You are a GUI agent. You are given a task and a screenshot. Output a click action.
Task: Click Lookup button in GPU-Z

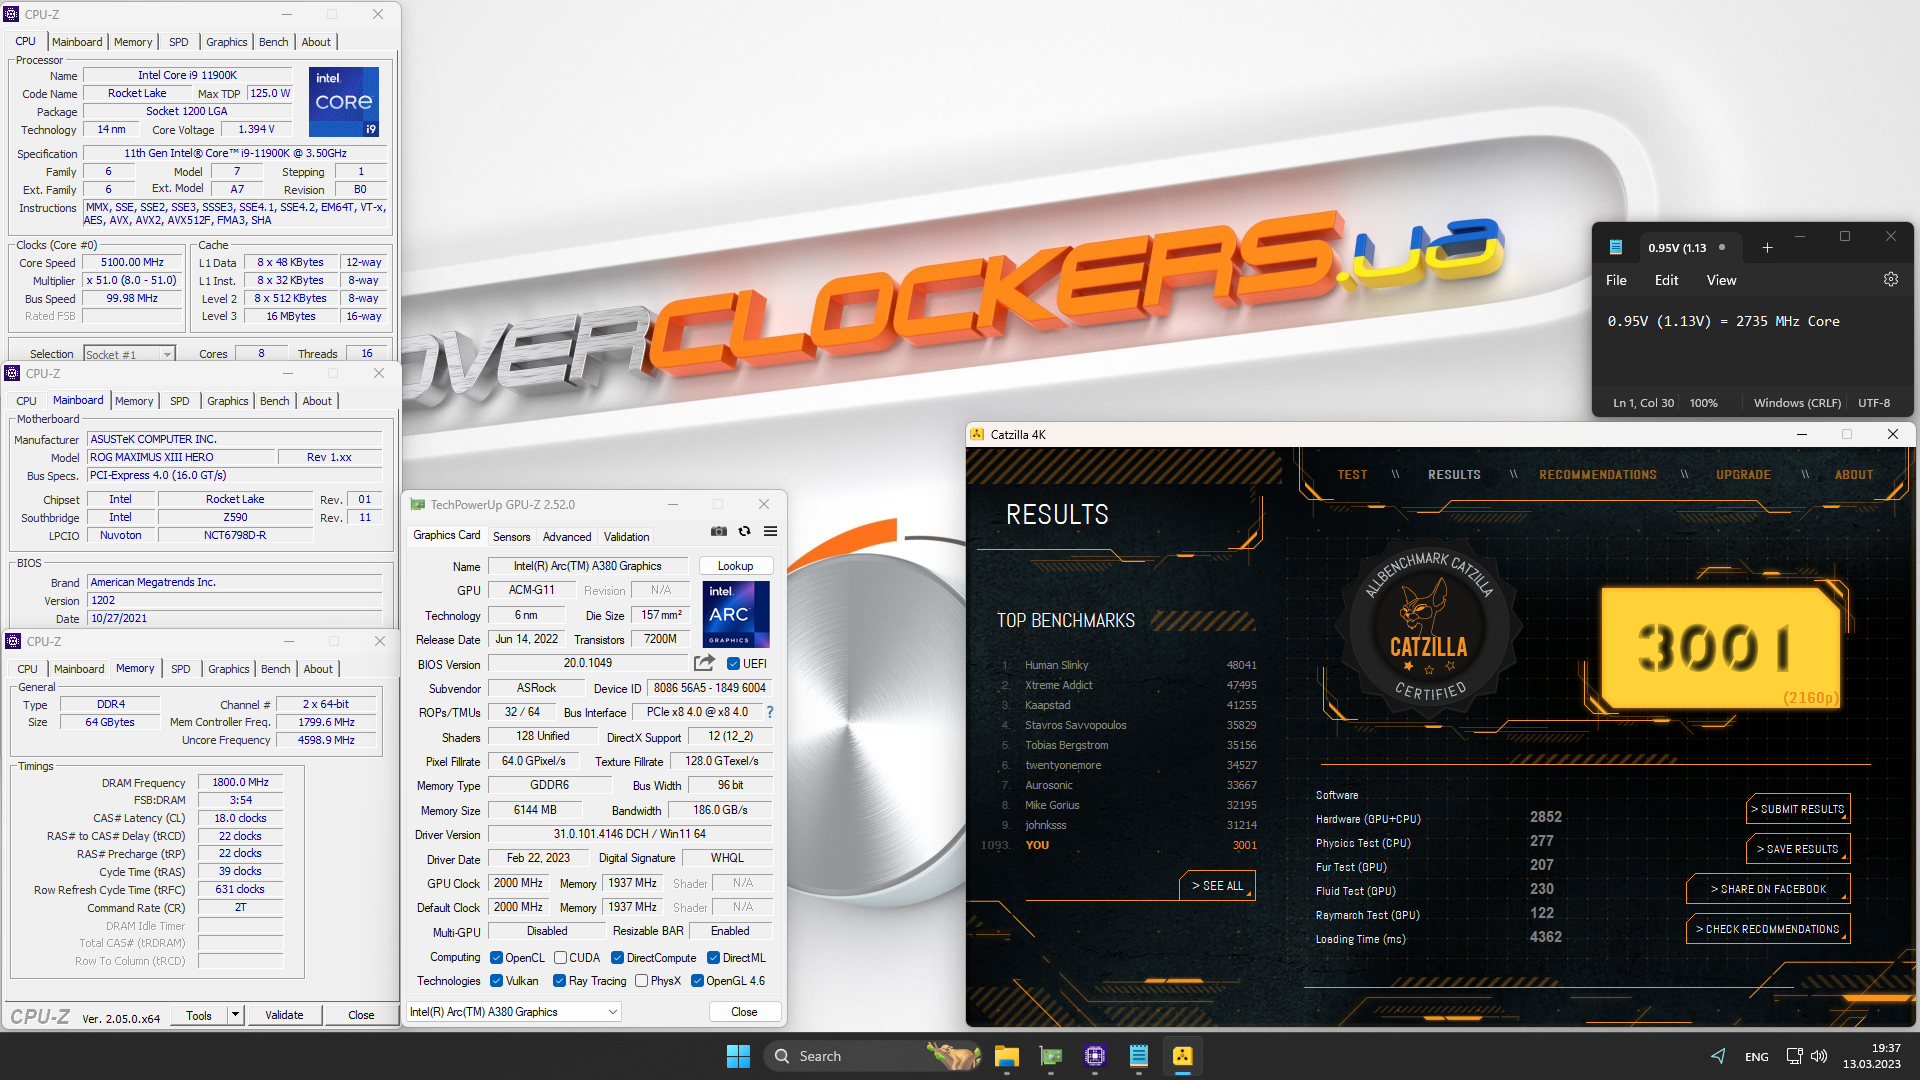(735, 566)
